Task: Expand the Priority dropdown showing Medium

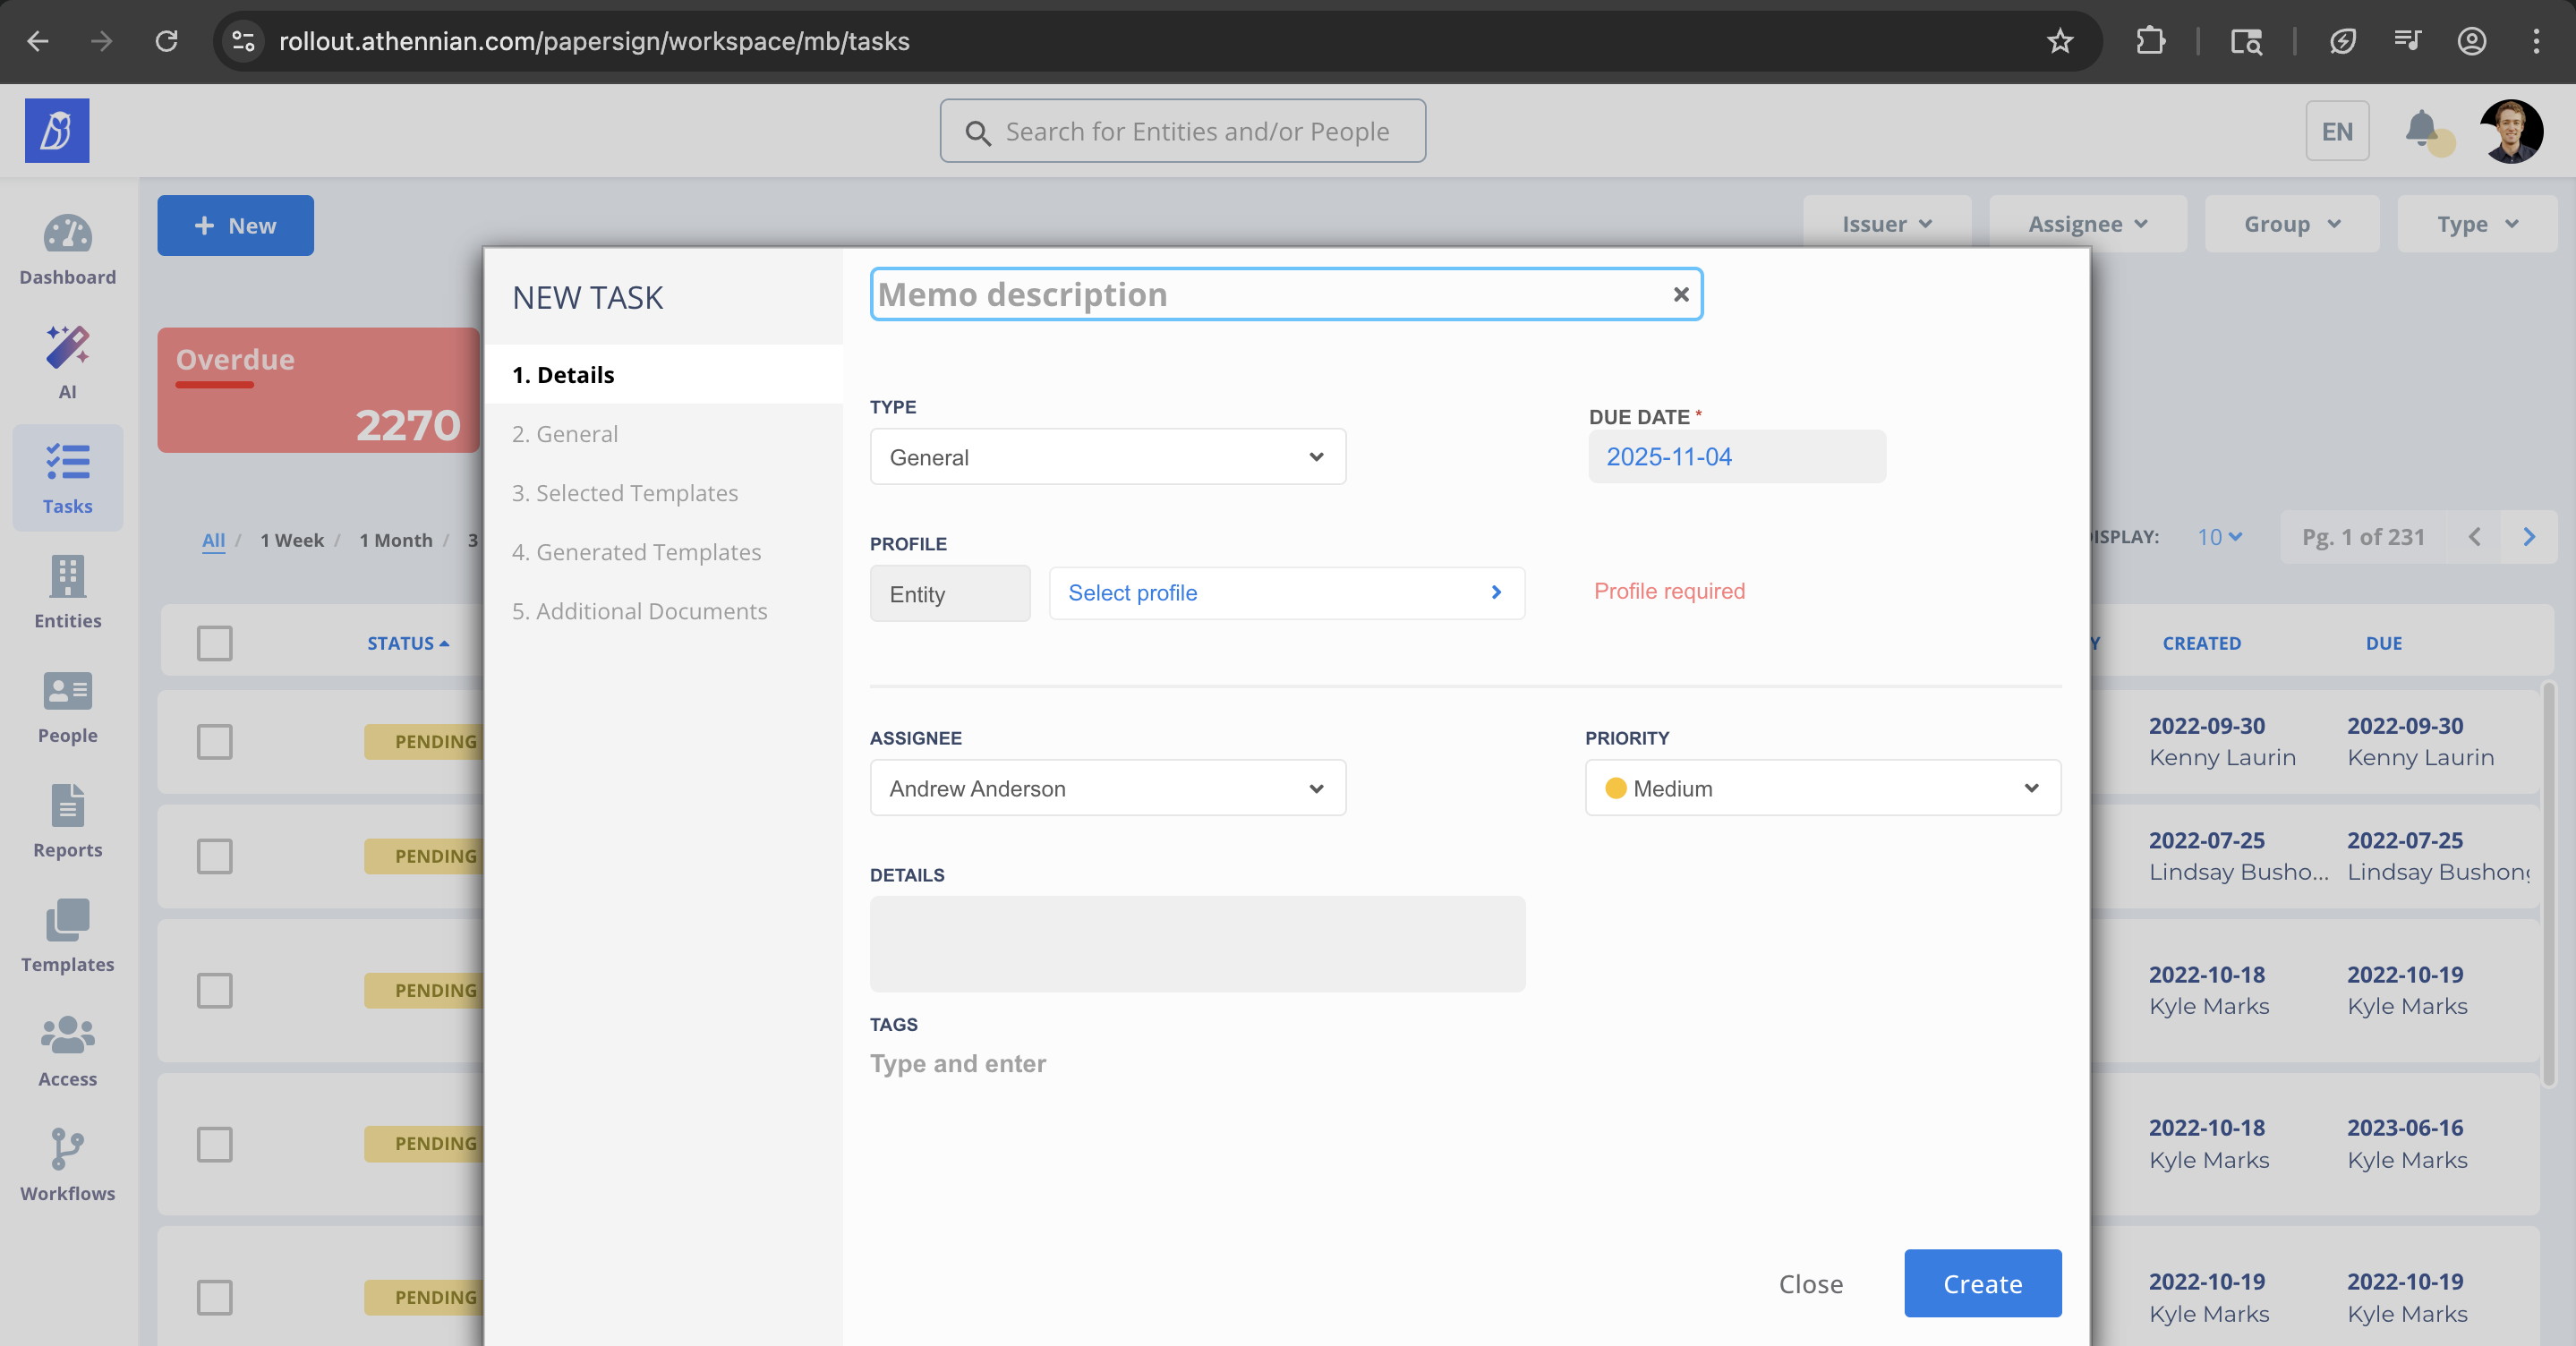Action: [x=1822, y=788]
